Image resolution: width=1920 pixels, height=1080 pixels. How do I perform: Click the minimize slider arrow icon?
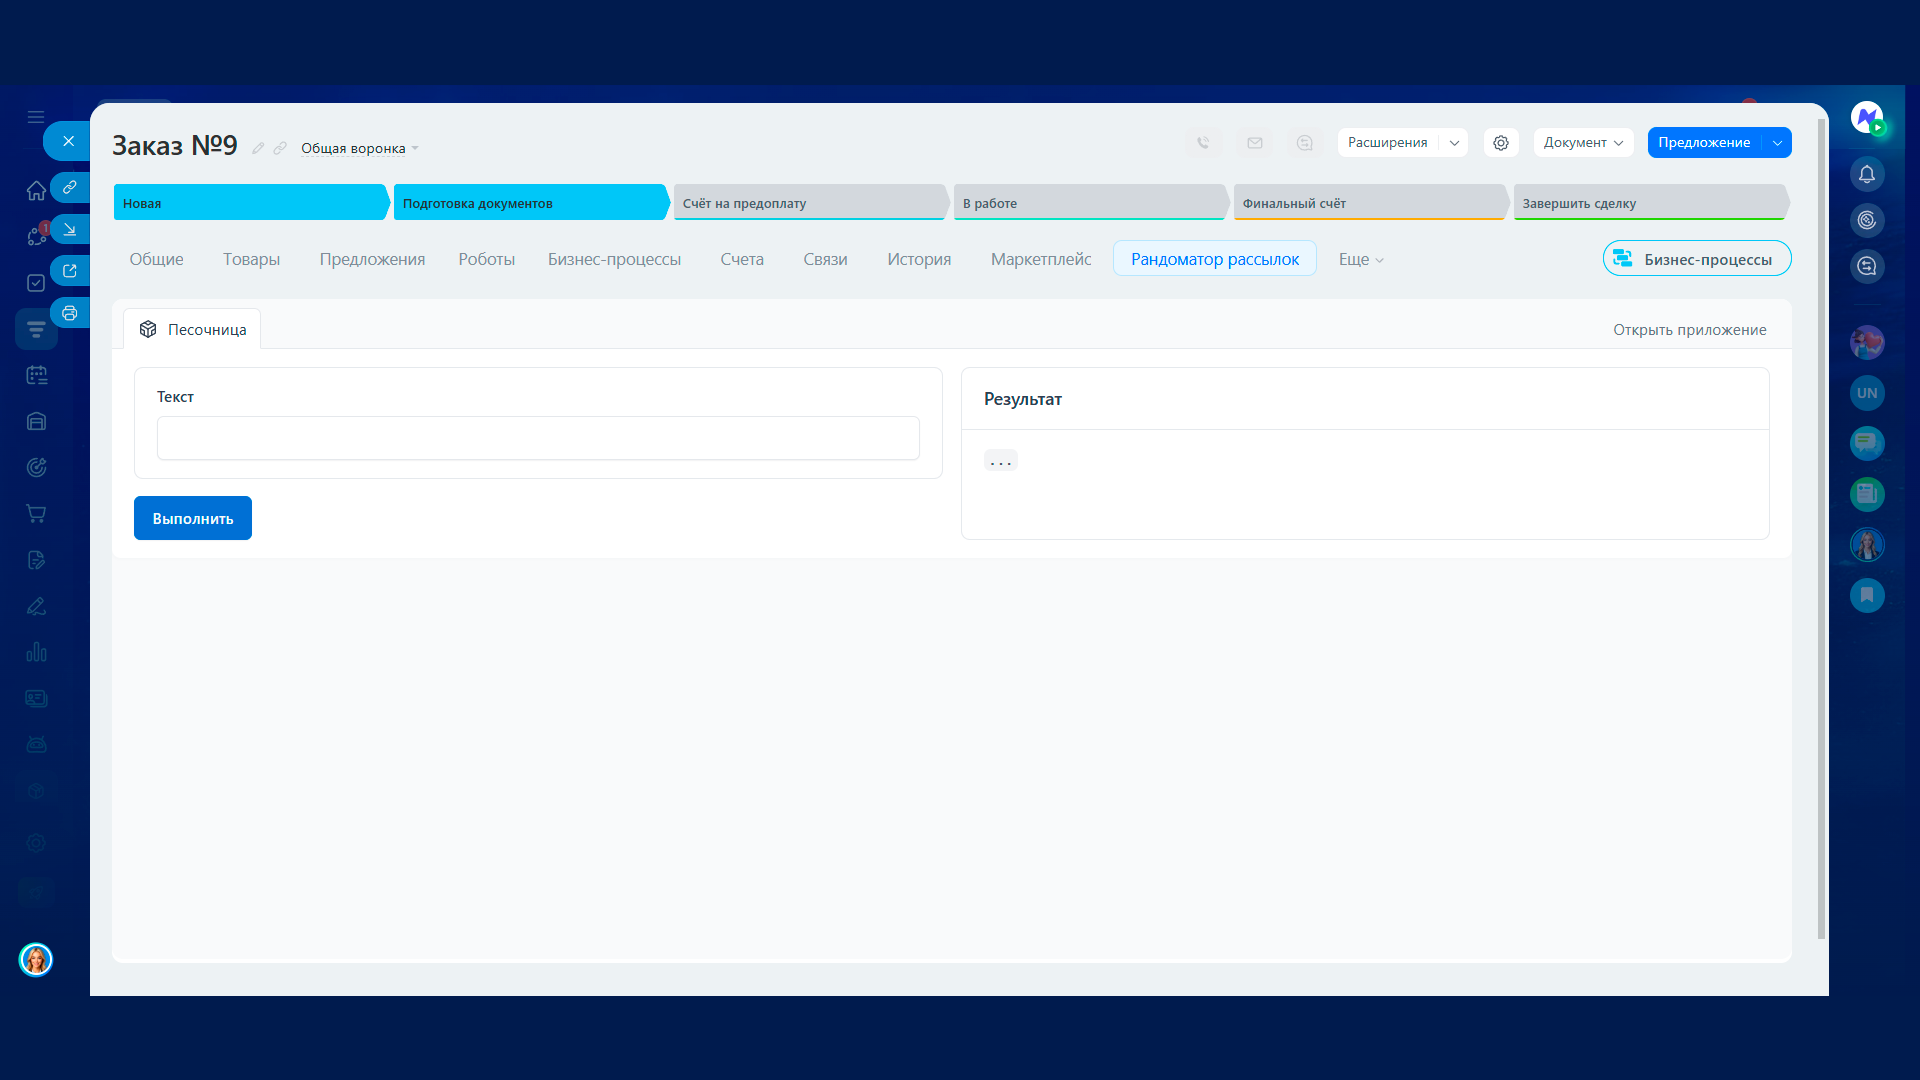point(70,229)
